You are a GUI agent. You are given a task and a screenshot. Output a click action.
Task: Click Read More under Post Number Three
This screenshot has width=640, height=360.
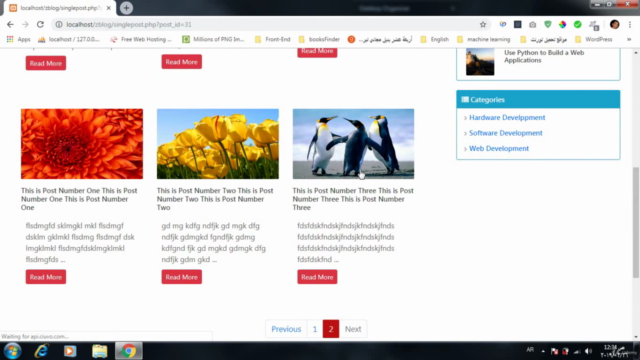(x=317, y=277)
